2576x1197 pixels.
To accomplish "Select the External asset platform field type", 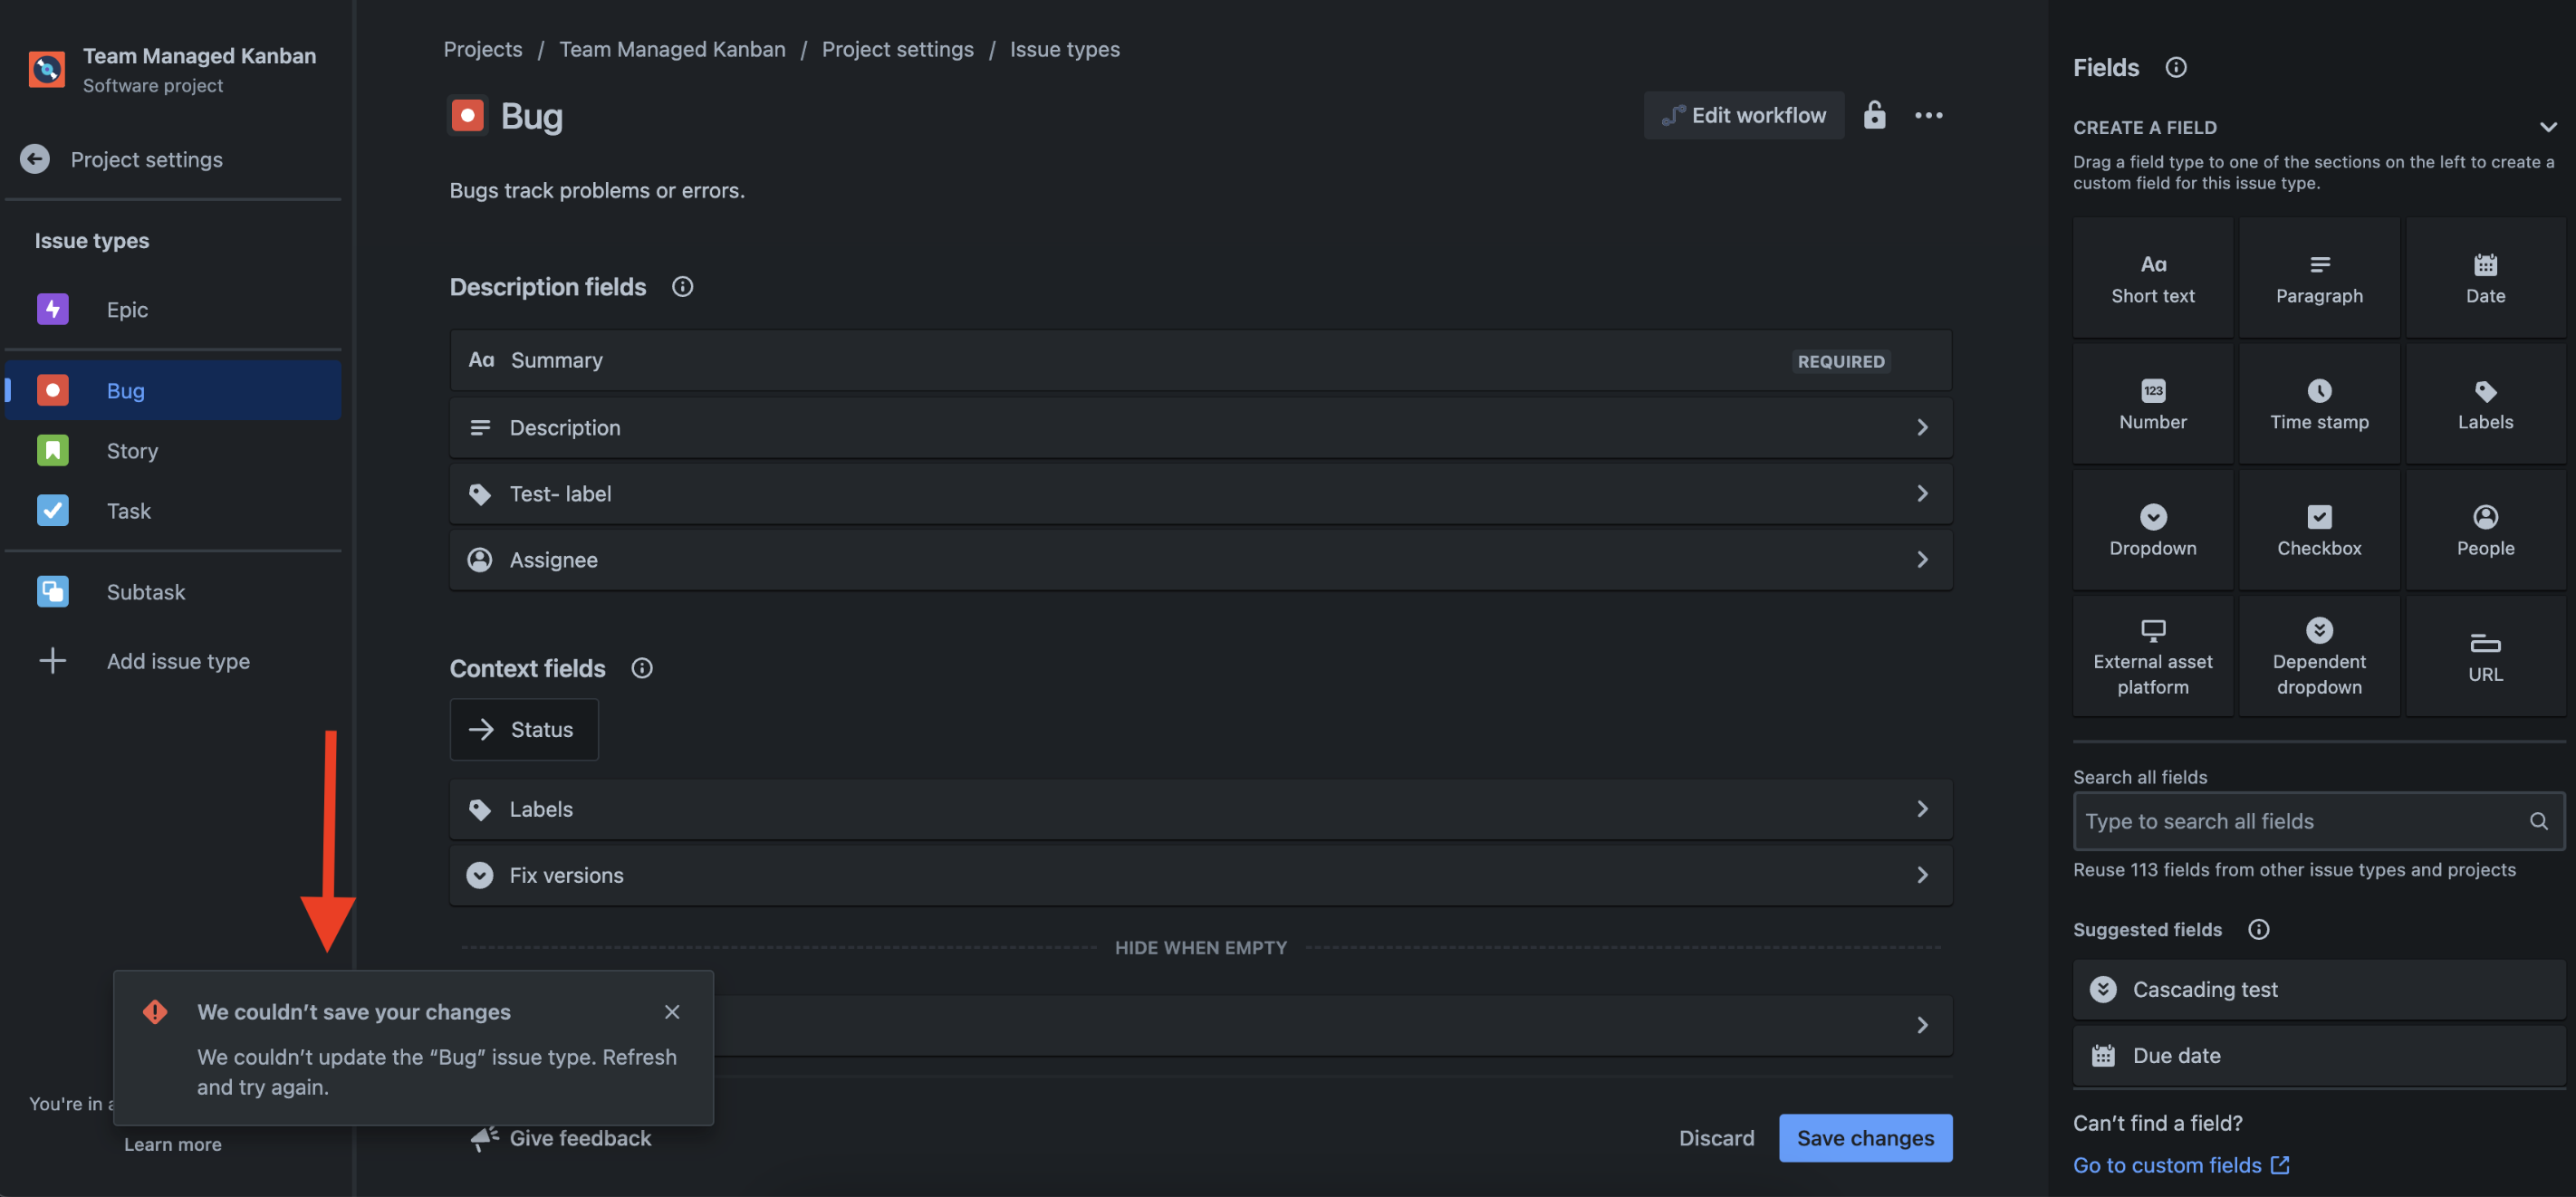I will tap(2152, 656).
